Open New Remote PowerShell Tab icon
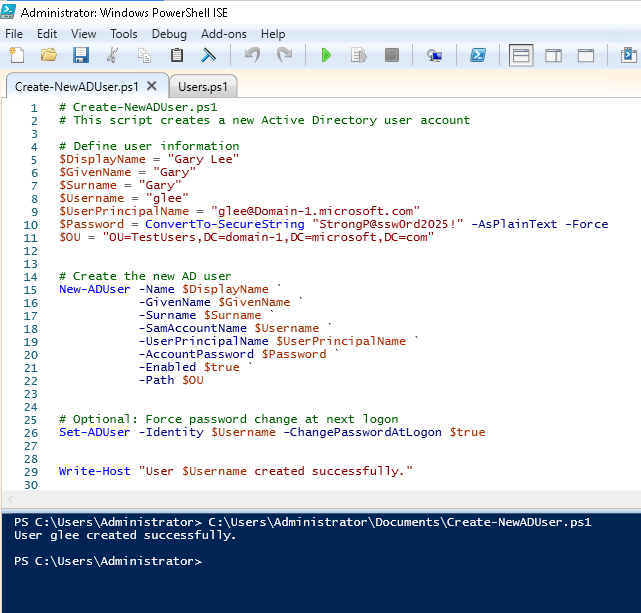The height and width of the screenshot is (613, 641). (x=434, y=55)
